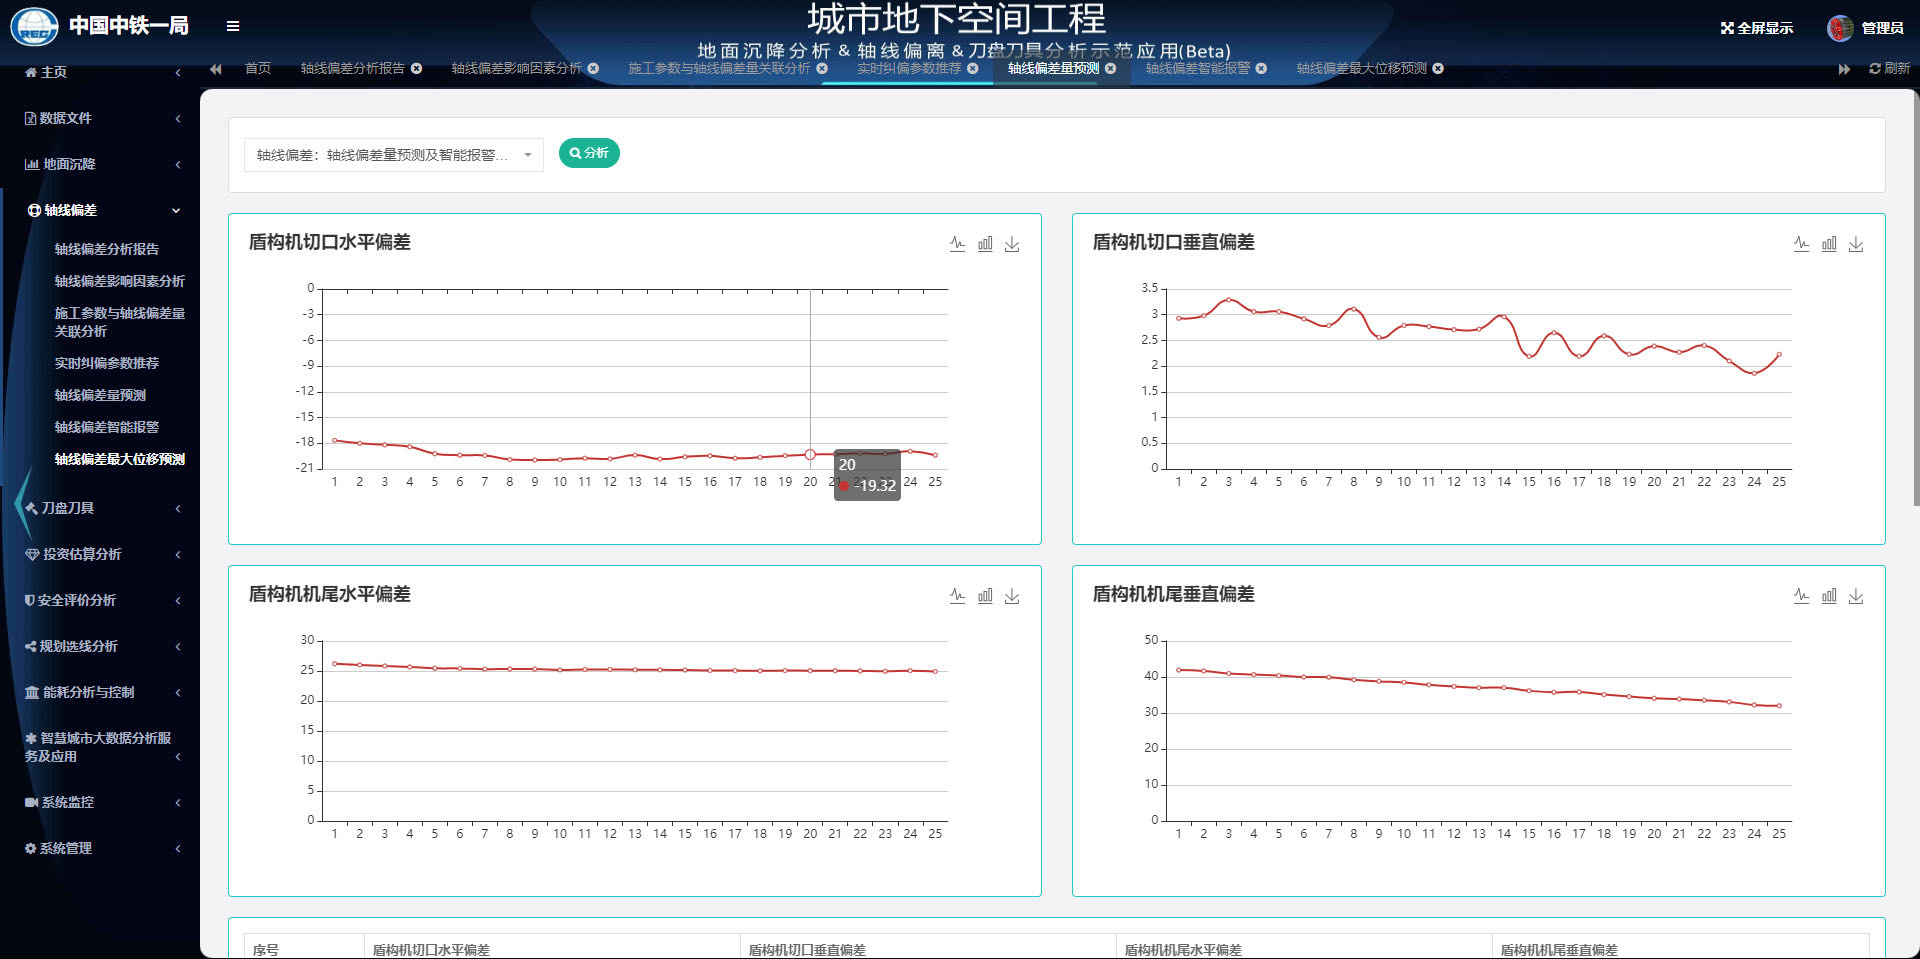Switch to the 轴线偏差智能报警 tab
The width and height of the screenshot is (1920, 959).
pos(1196,69)
